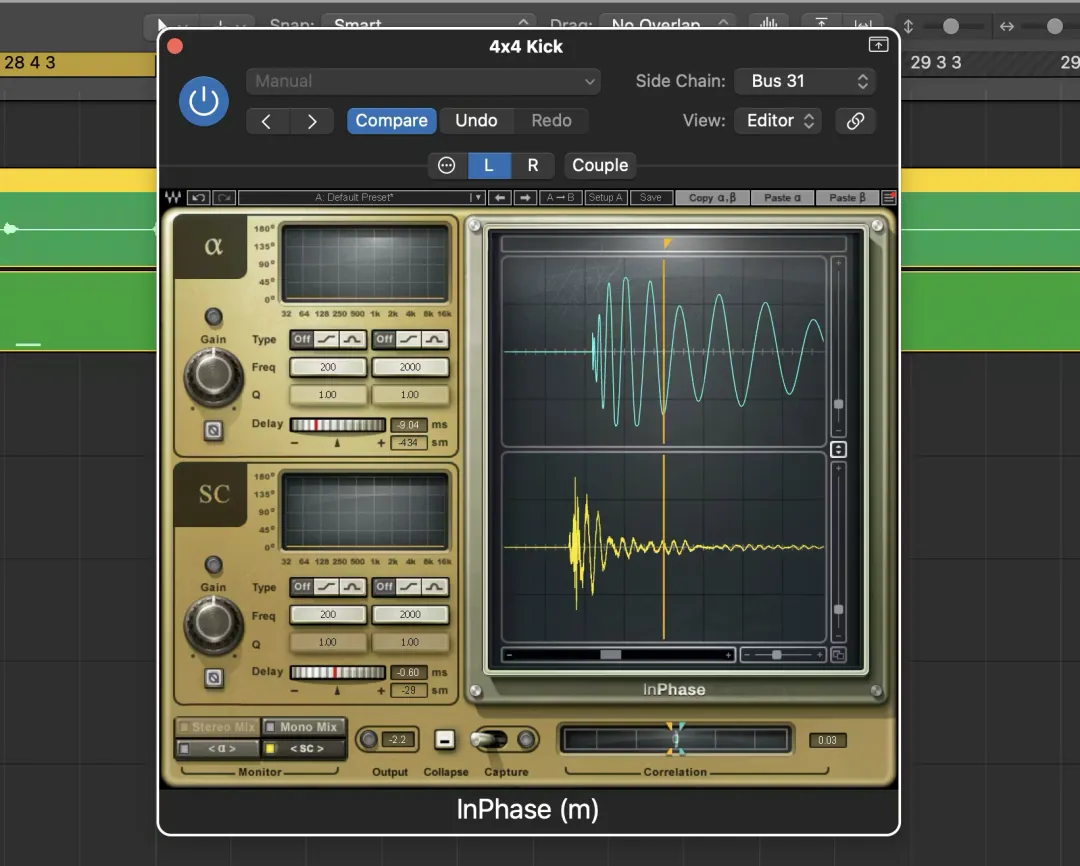The width and height of the screenshot is (1080, 866).
Task: Click Redo in the plugin header
Action: tap(551, 121)
